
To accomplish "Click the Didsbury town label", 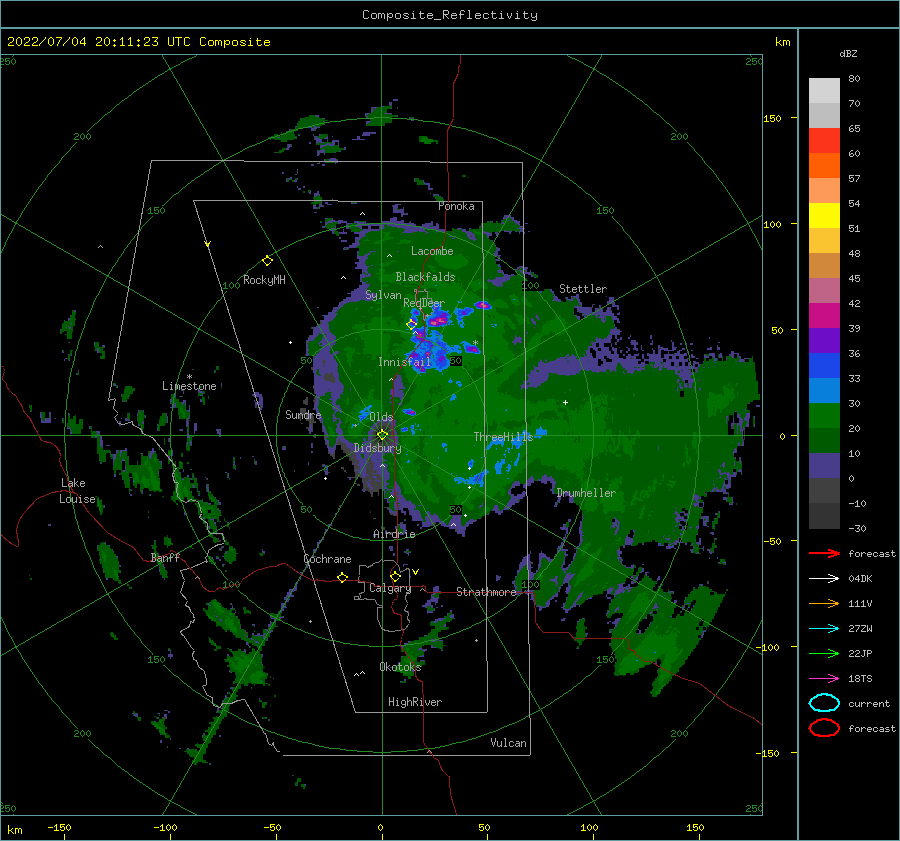I will (x=377, y=448).
